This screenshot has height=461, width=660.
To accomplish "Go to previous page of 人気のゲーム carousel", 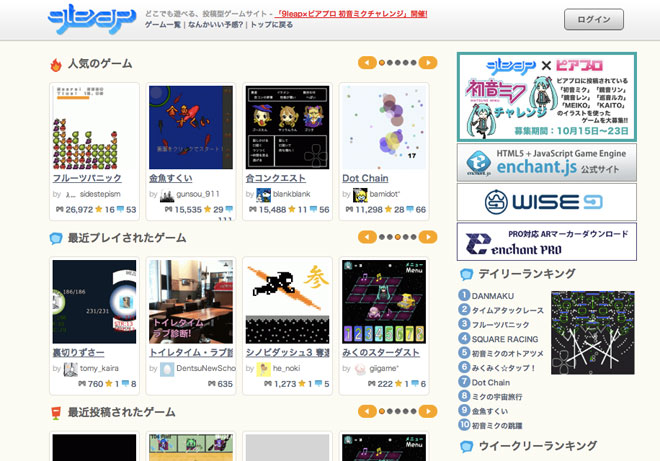I will click(367, 63).
